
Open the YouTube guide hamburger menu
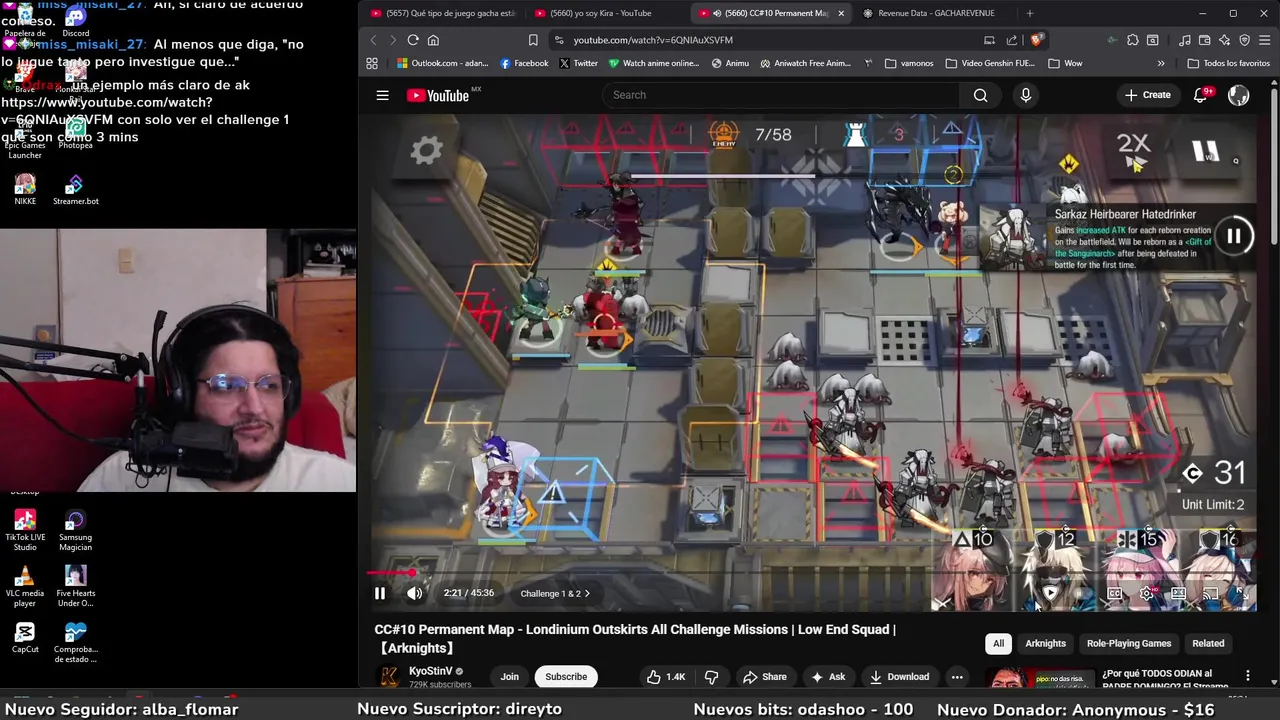382,95
